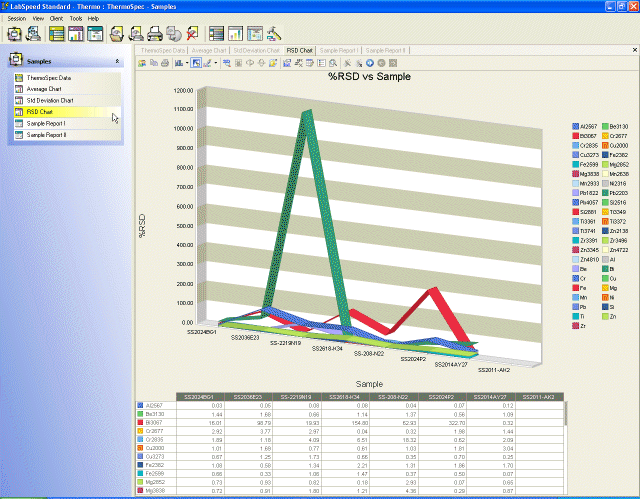The width and height of the screenshot is (640, 499).
Task: Open the Client menu
Action: click(56, 18)
